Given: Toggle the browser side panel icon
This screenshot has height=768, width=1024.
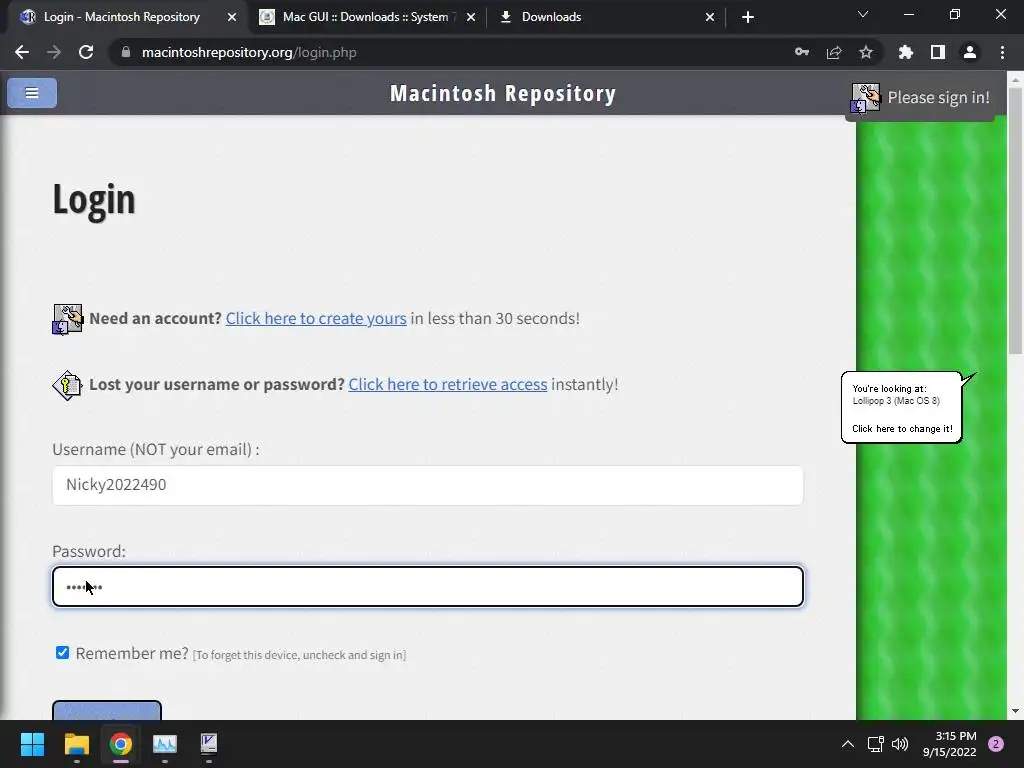Looking at the screenshot, I should 938,52.
